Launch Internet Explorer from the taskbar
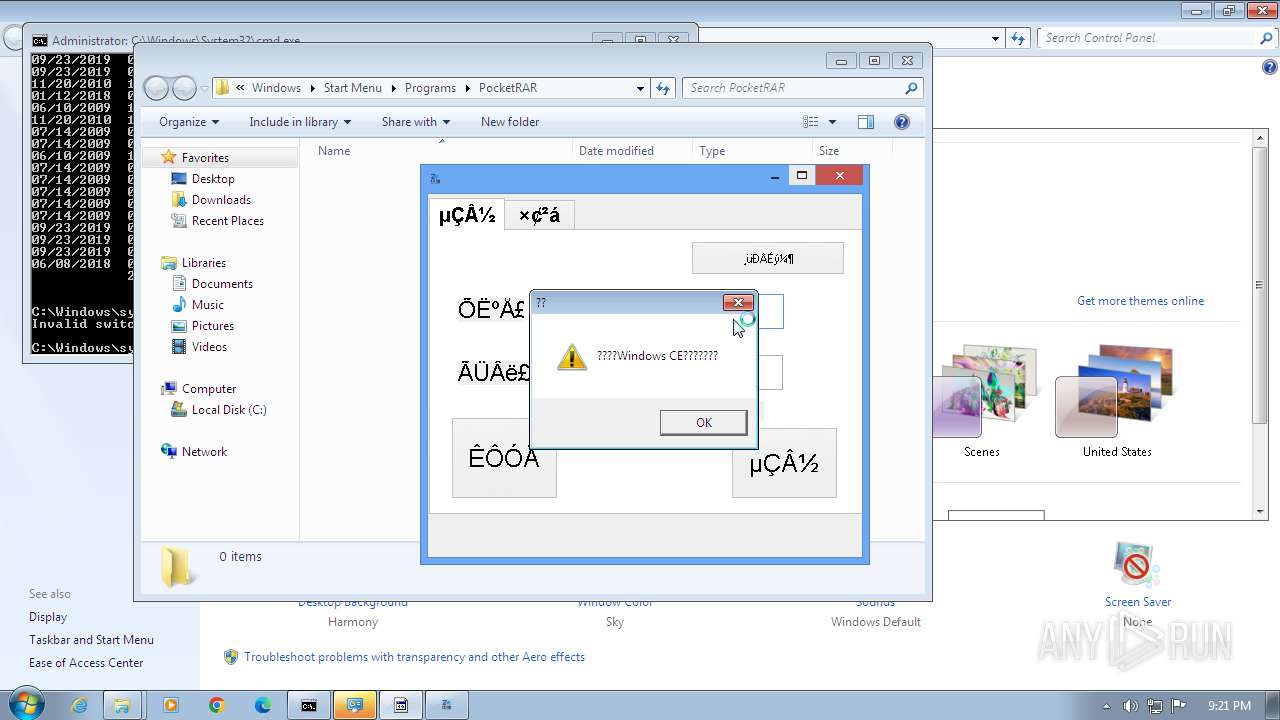The height and width of the screenshot is (720, 1280). click(x=79, y=705)
